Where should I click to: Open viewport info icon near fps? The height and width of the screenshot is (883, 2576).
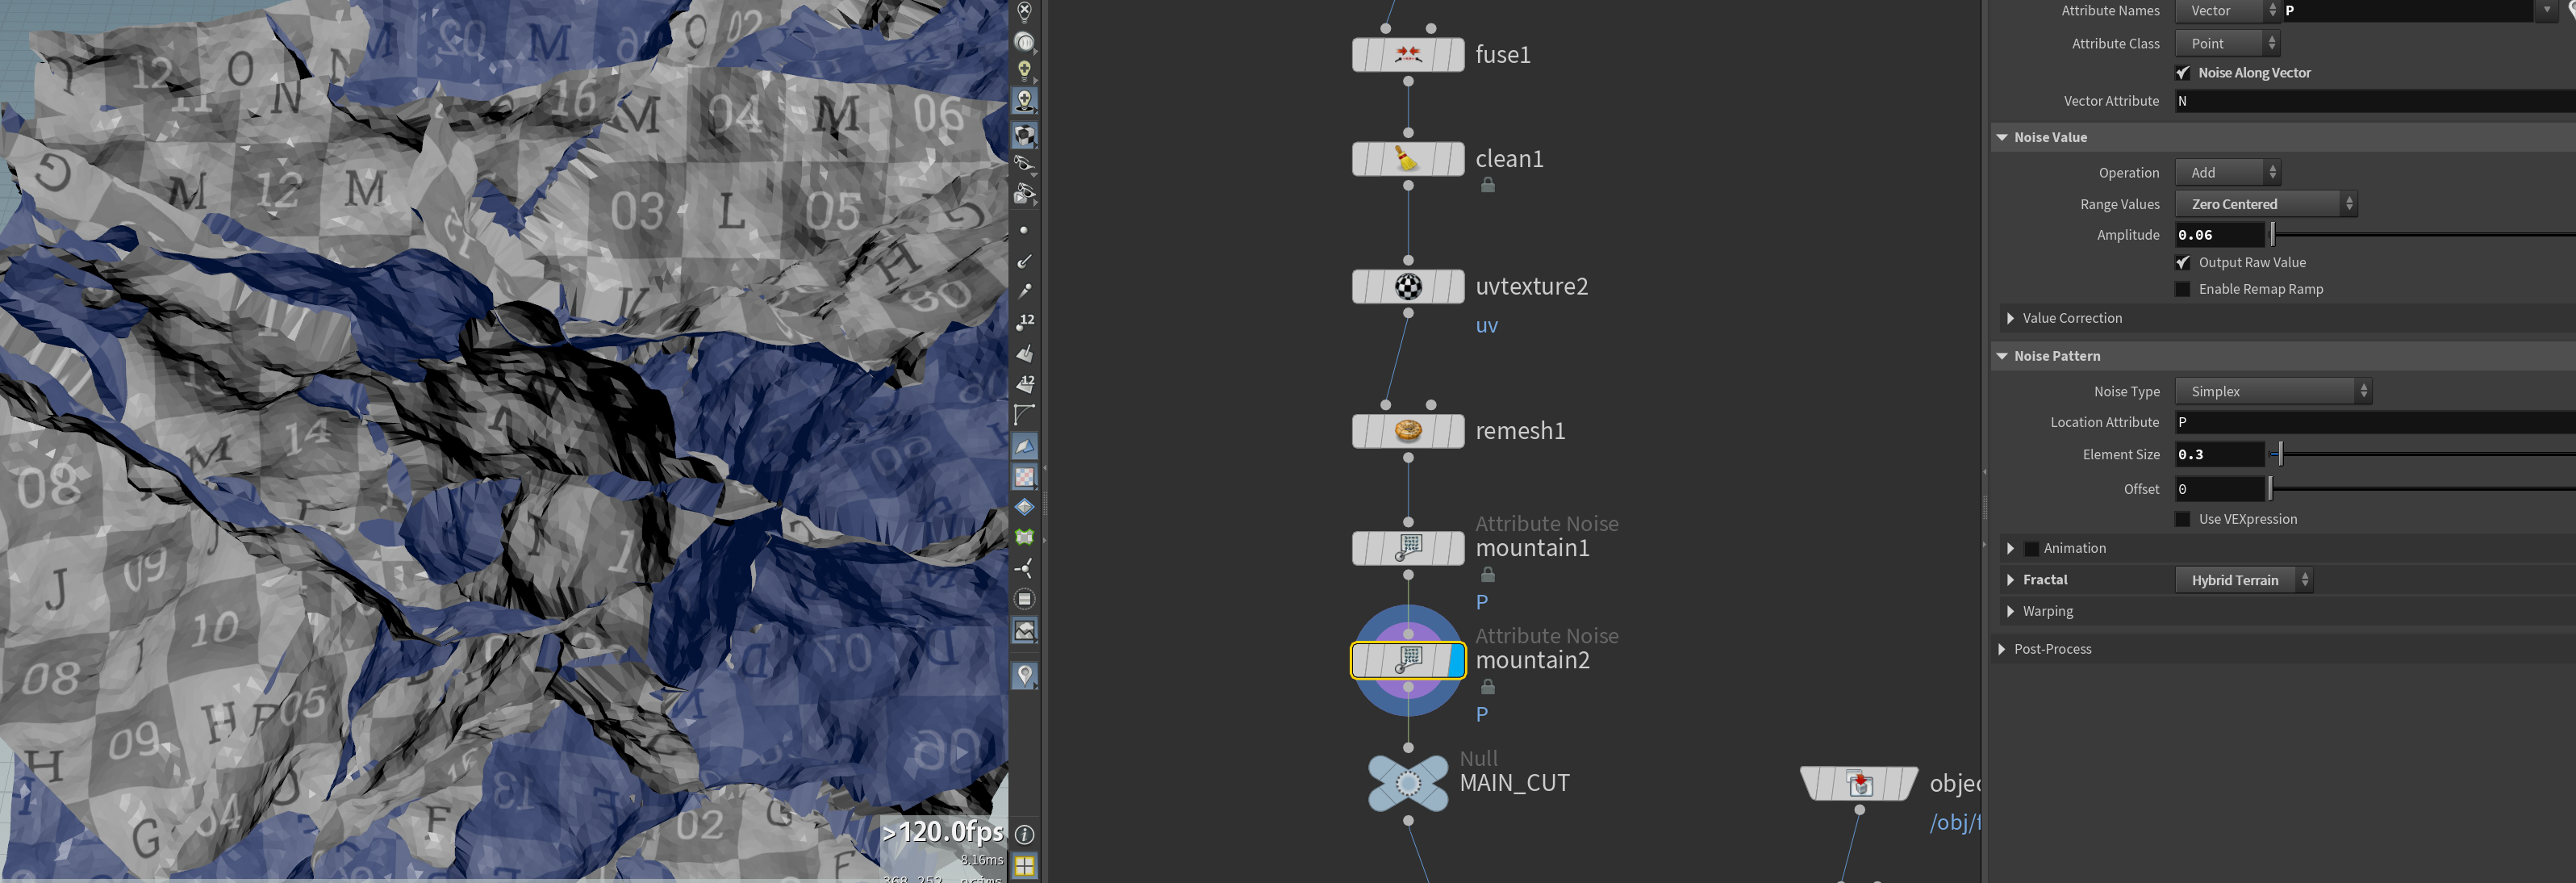tap(1025, 834)
